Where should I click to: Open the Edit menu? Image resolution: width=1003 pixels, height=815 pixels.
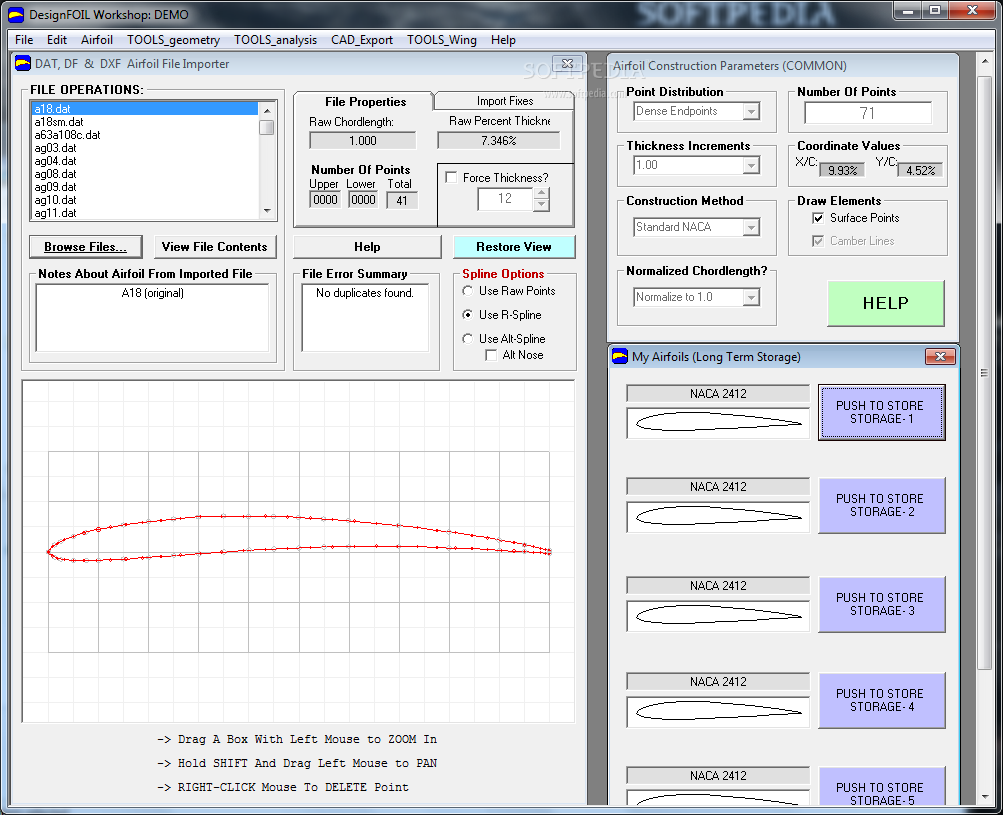(x=56, y=40)
